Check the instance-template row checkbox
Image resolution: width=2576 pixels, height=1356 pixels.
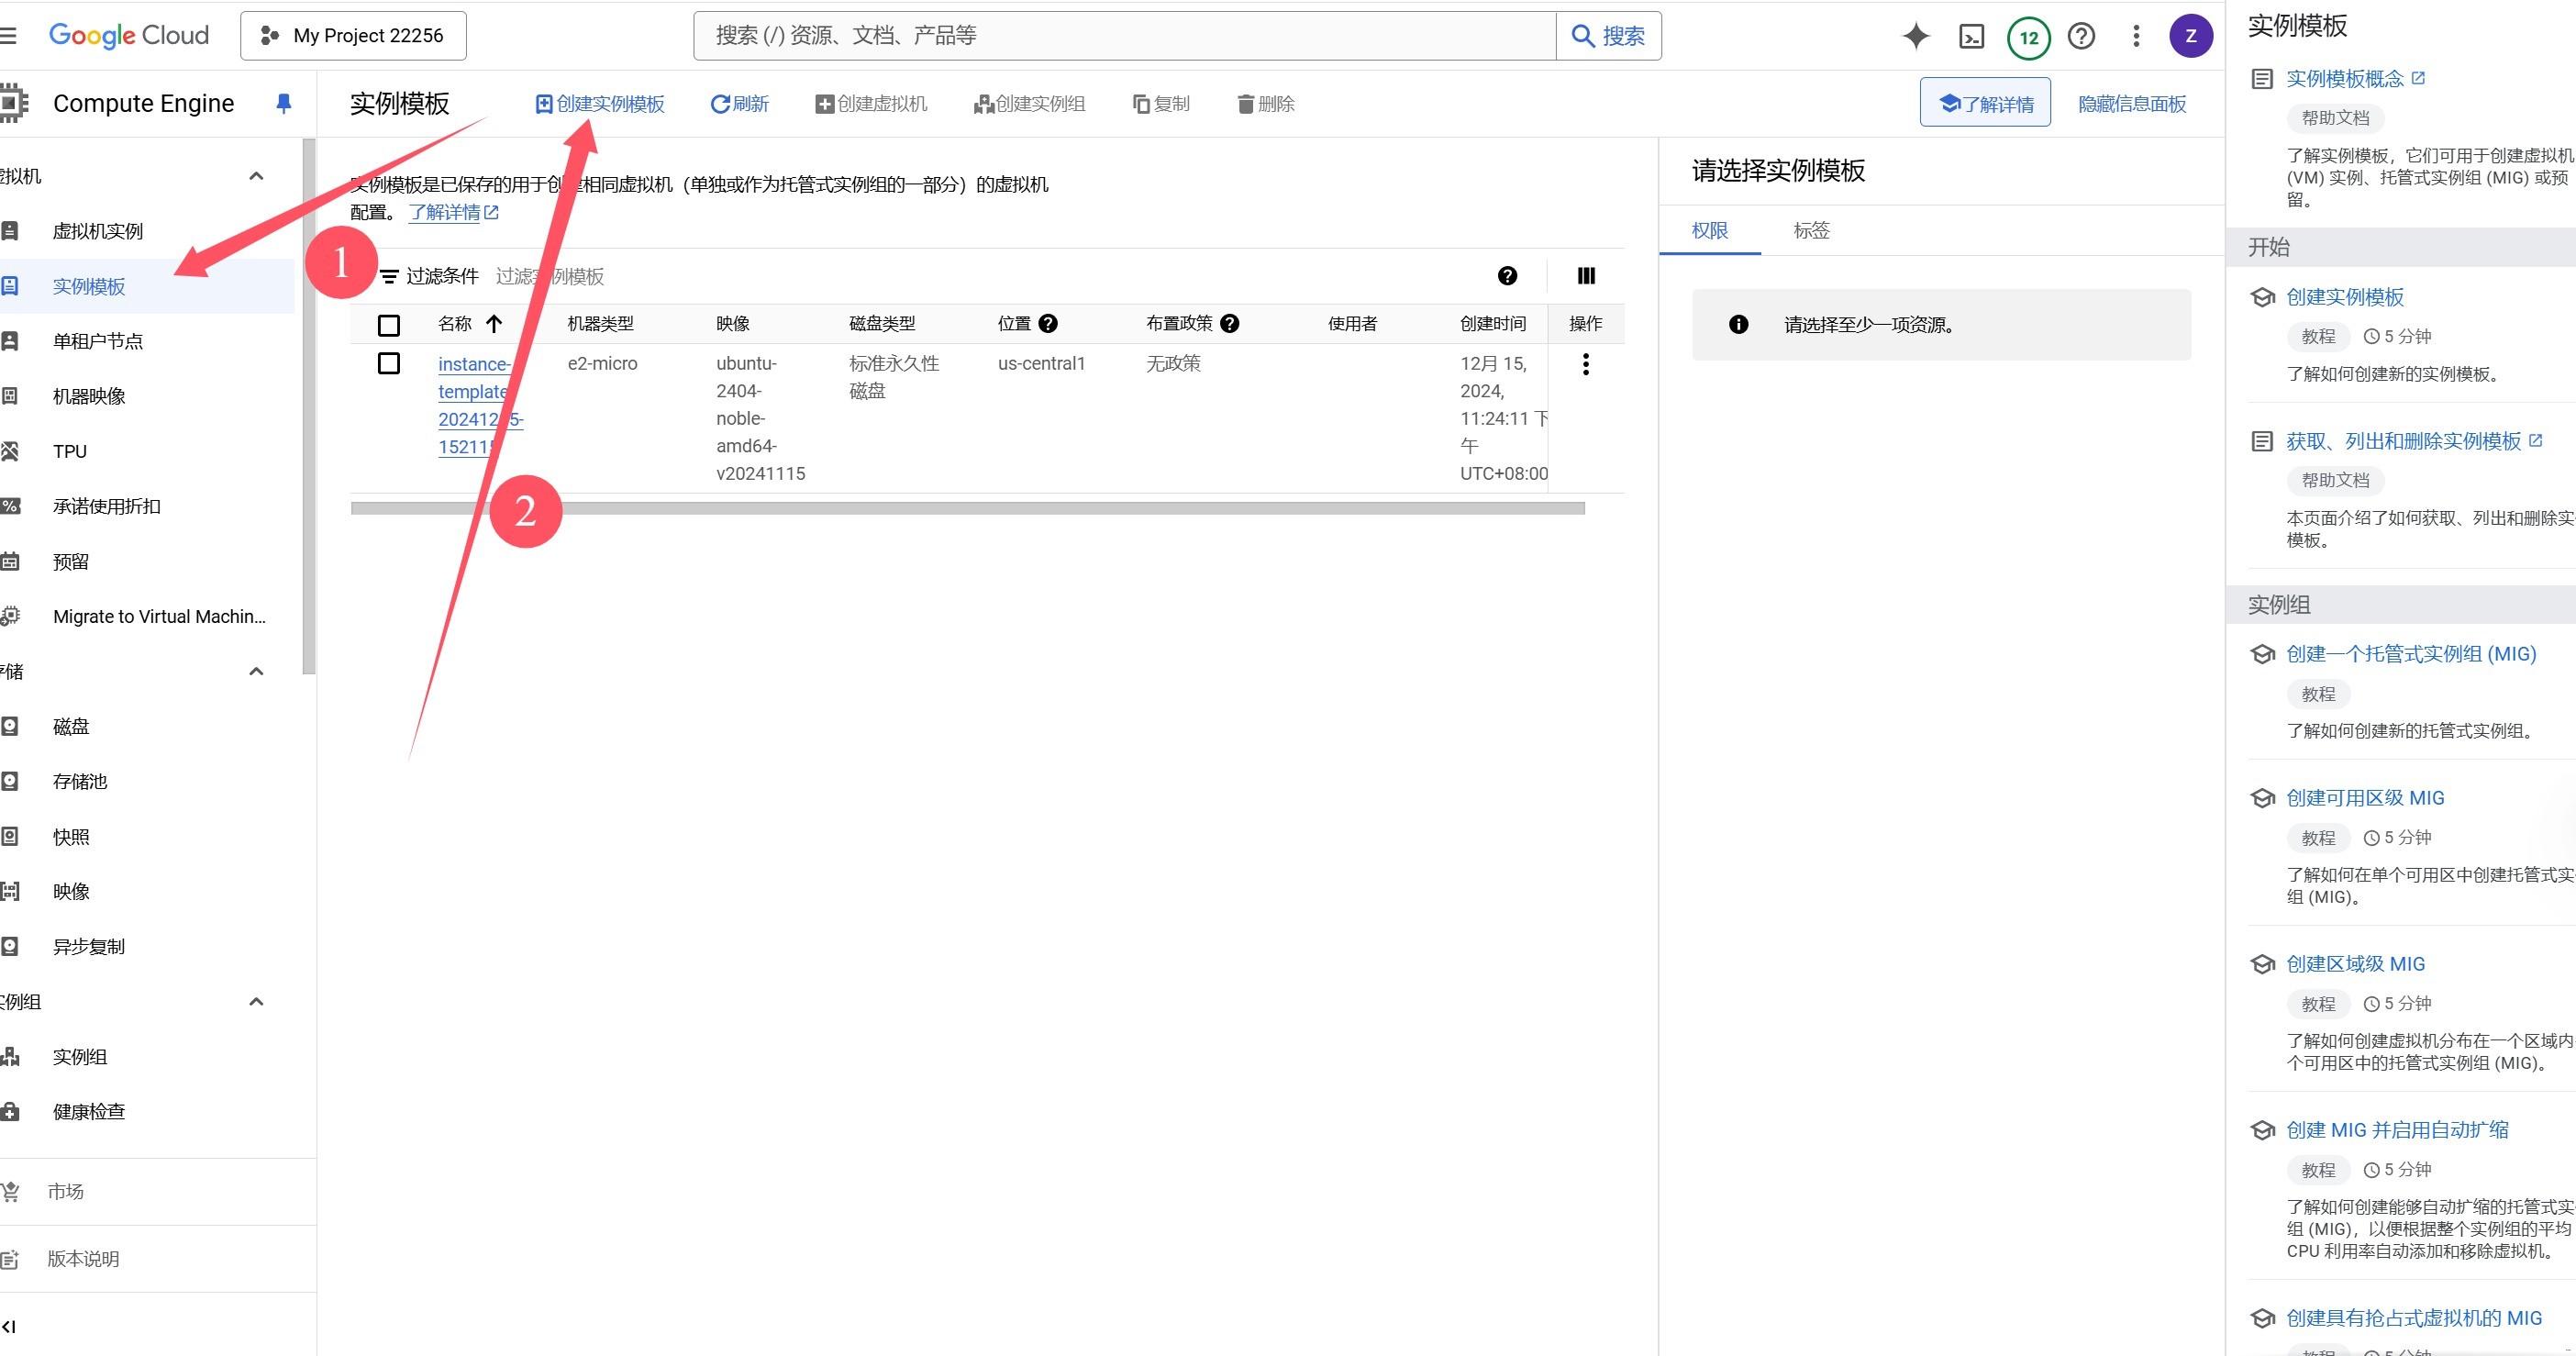pyautogui.click(x=389, y=363)
